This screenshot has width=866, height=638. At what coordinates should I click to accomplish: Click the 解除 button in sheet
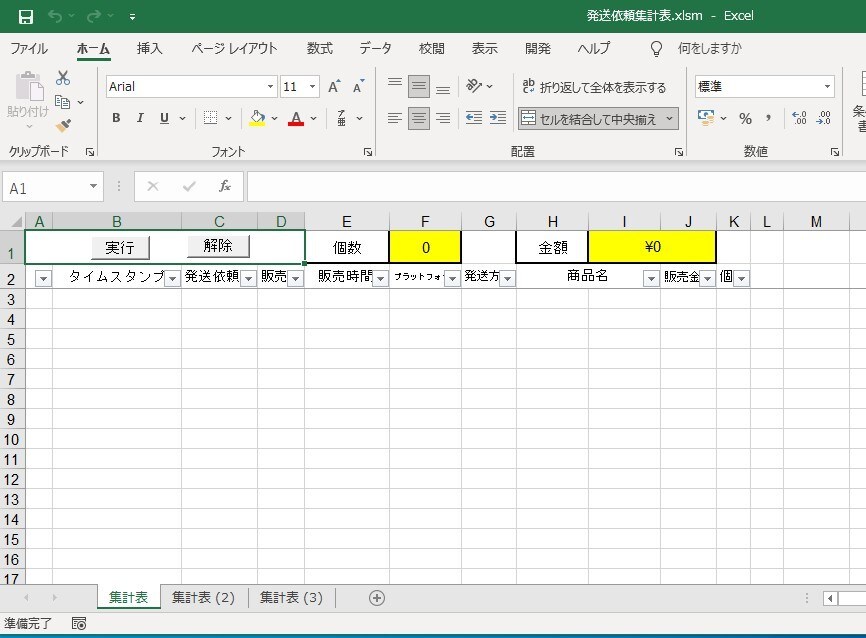pyautogui.click(x=218, y=246)
